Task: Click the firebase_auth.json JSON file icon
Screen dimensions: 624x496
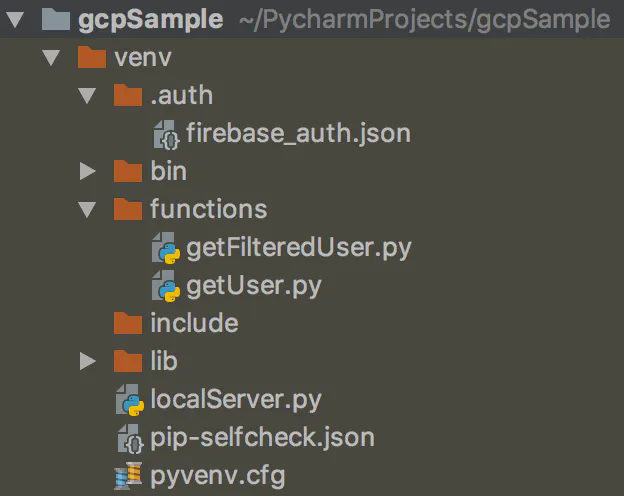Action: click(x=166, y=135)
